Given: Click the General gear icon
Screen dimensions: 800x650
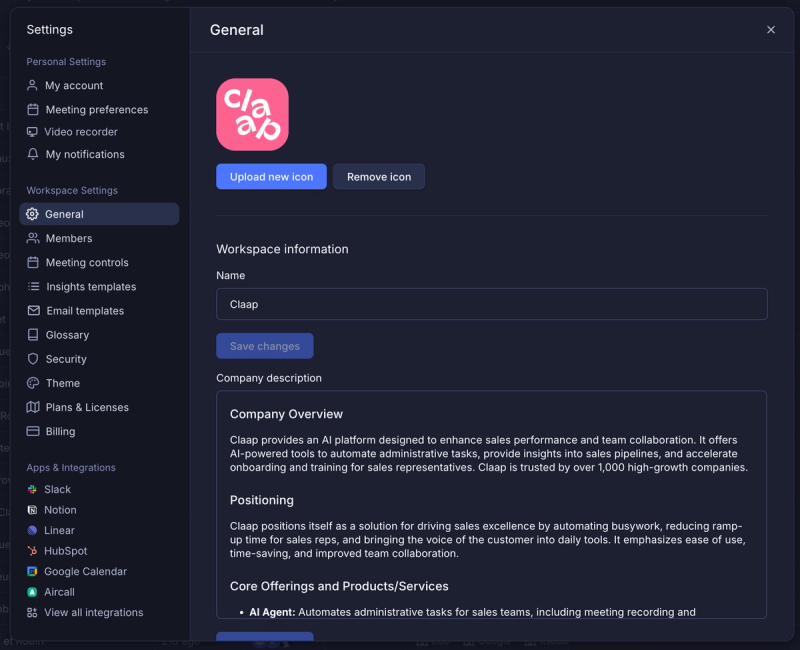Looking at the screenshot, I should coord(32,214).
